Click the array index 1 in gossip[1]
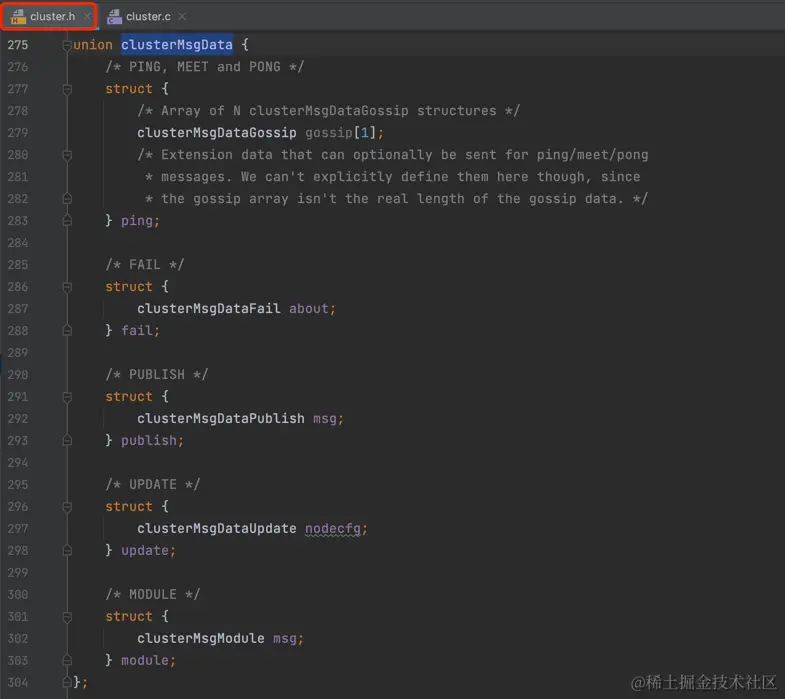785x699 pixels. (x=364, y=133)
